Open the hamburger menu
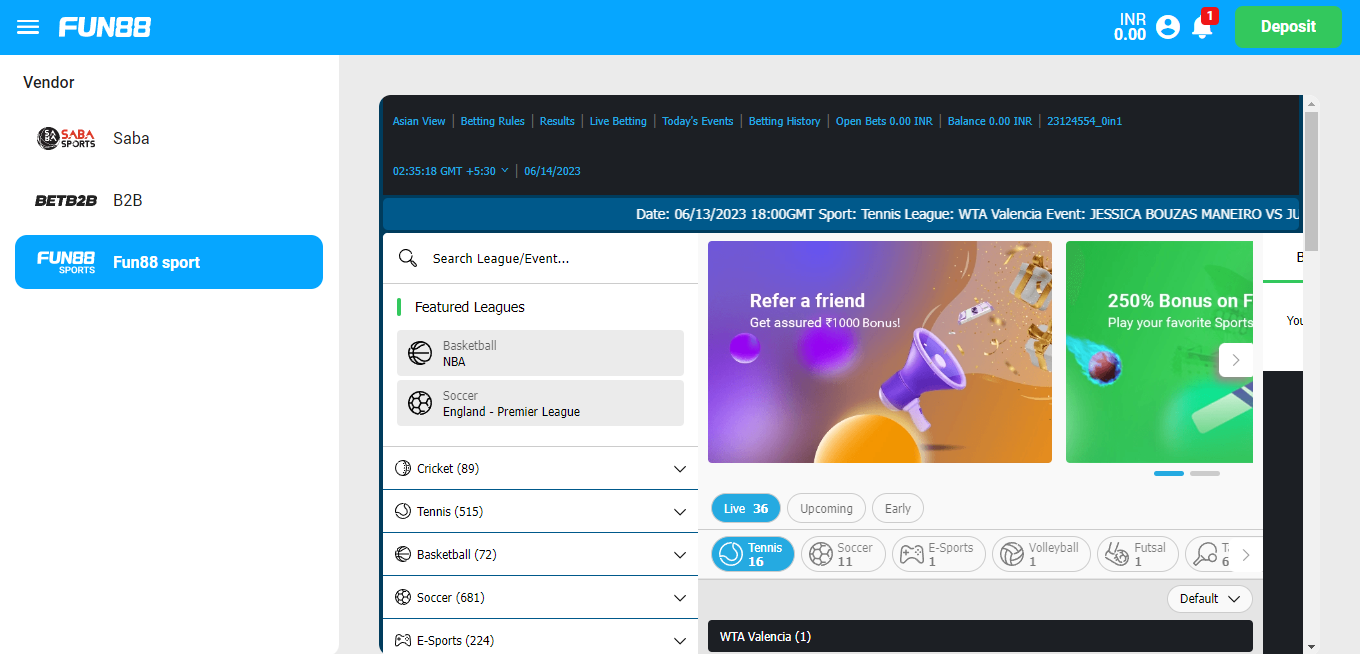 [x=28, y=27]
